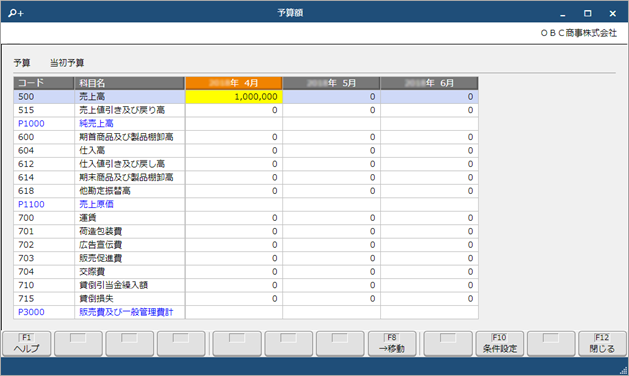Click the 売上高 account name
The image size is (629, 376).
pyautogui.click(x=92, y=97)
